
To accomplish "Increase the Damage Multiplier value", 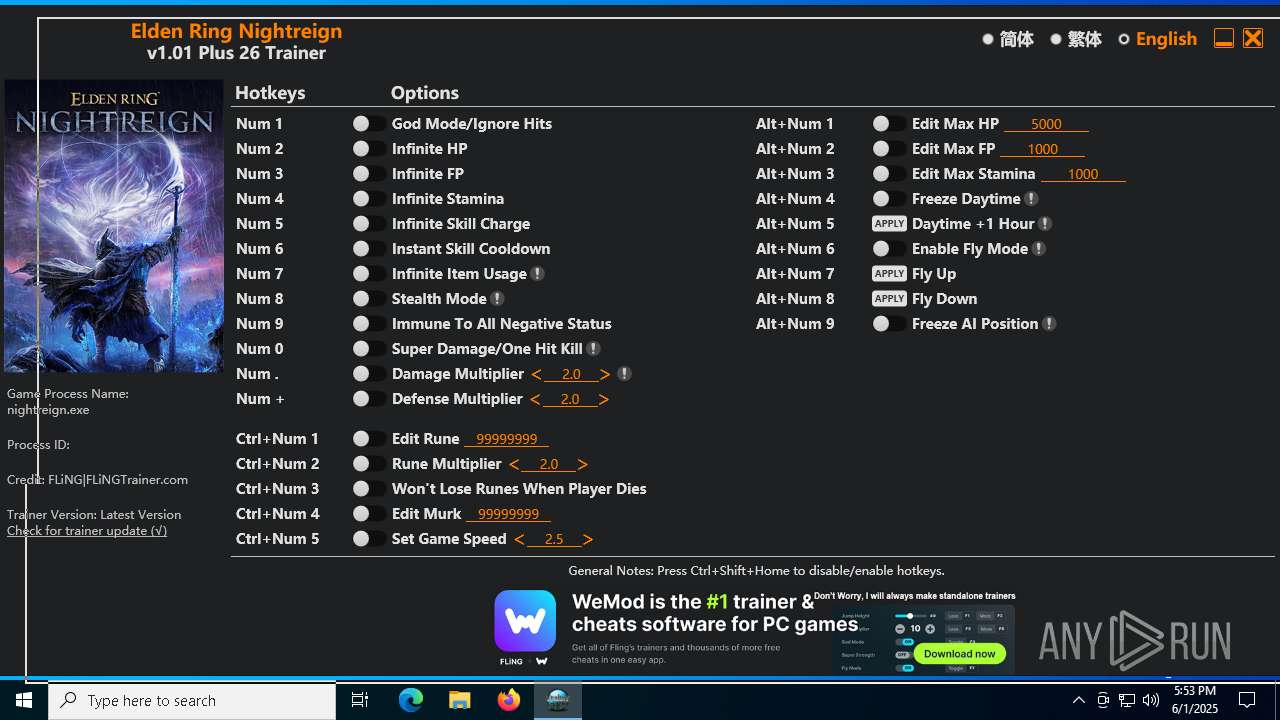I will tap(605, 374).
